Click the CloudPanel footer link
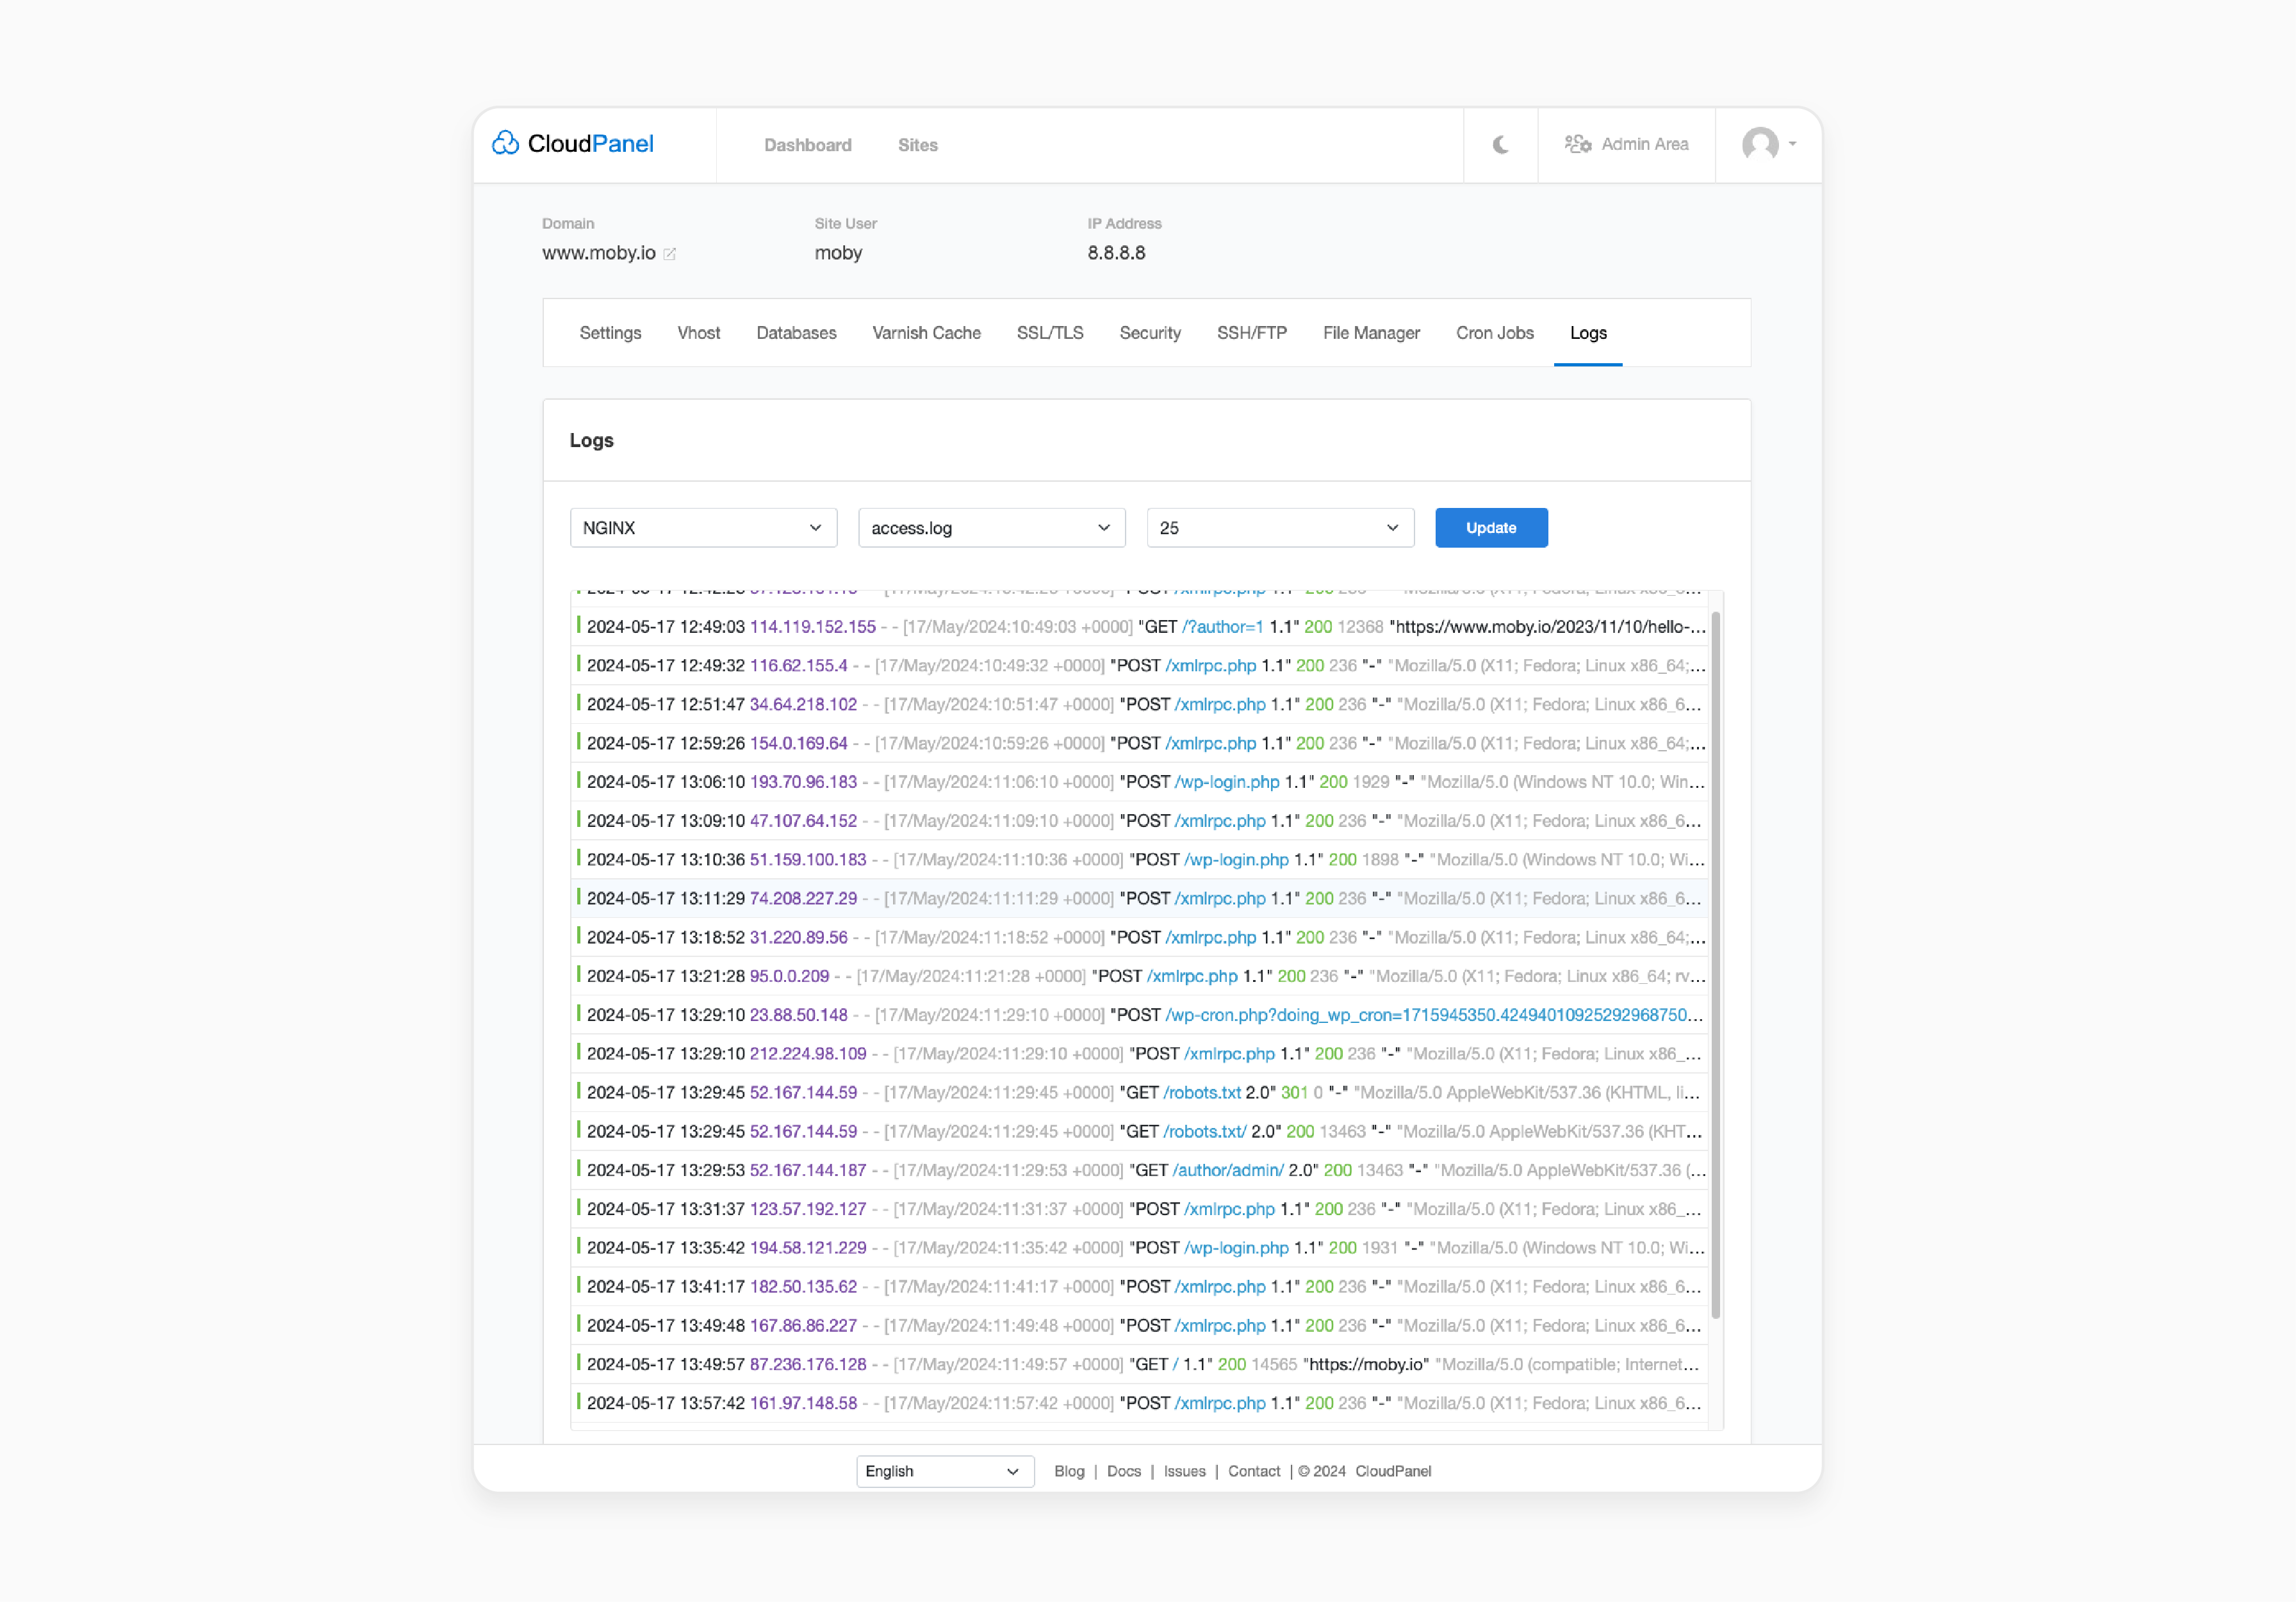2296x1602 pixels. [1393, 1471]
